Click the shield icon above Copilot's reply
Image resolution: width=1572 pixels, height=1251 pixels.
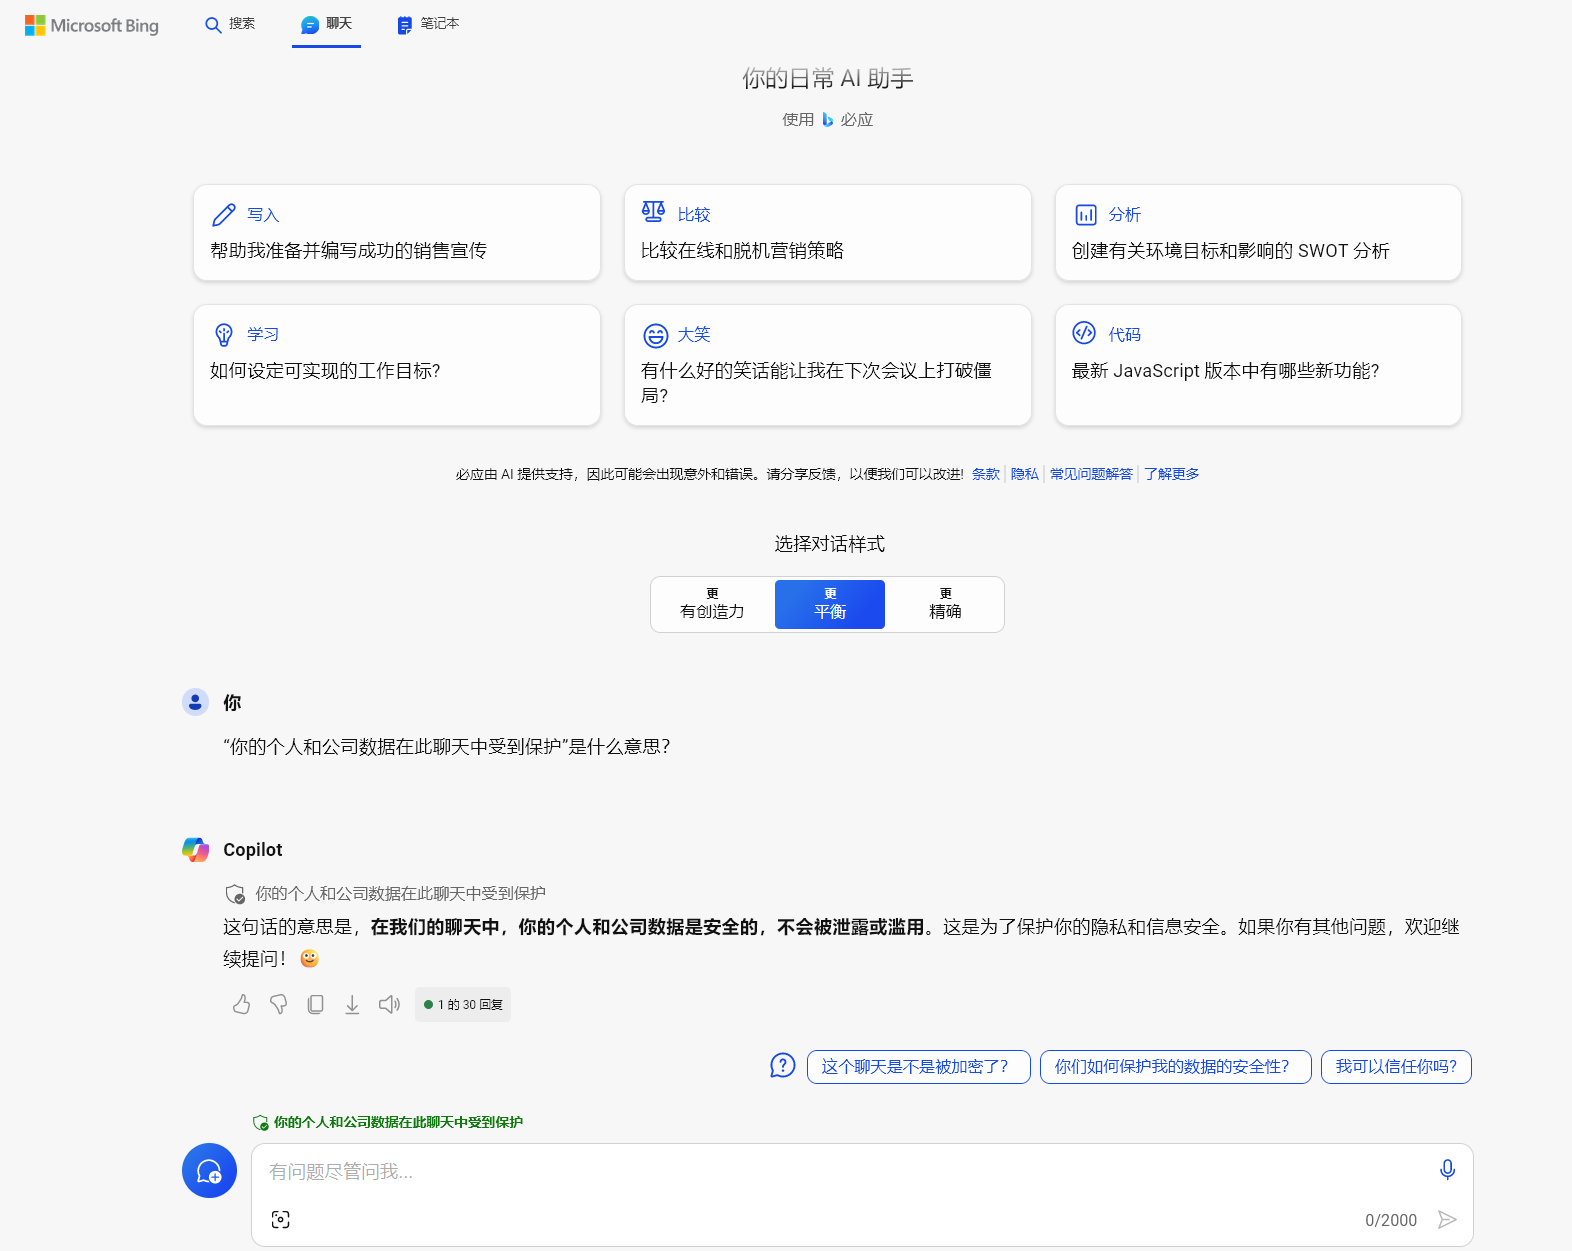tap(235, 894)
